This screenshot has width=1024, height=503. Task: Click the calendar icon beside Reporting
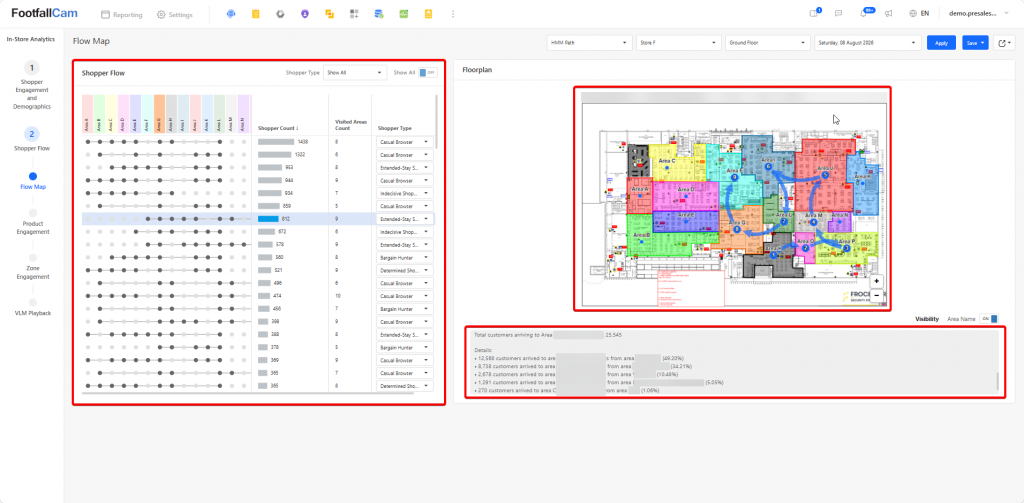pos(105,14)
